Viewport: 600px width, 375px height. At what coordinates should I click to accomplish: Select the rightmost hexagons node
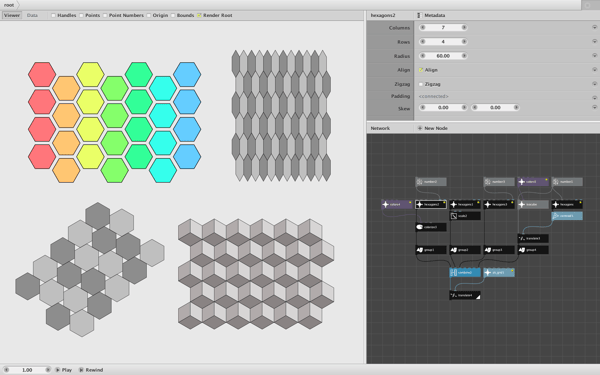[567, 204]
